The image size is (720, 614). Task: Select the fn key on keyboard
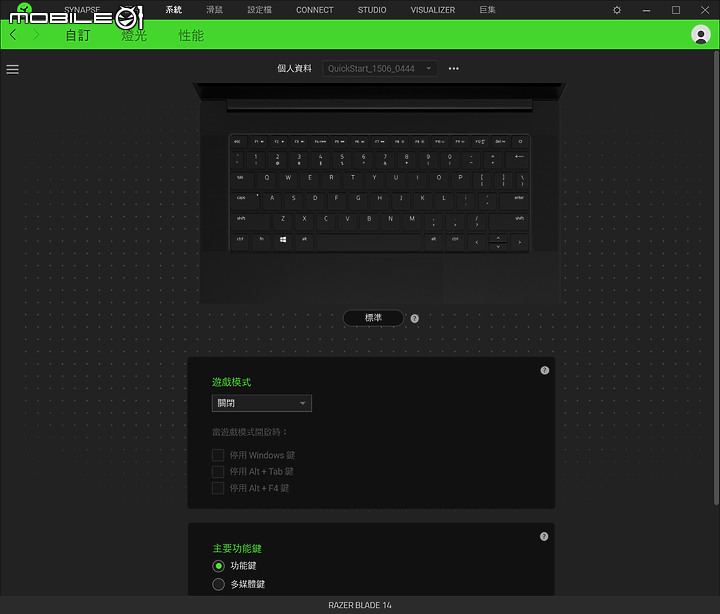point(261,242)
